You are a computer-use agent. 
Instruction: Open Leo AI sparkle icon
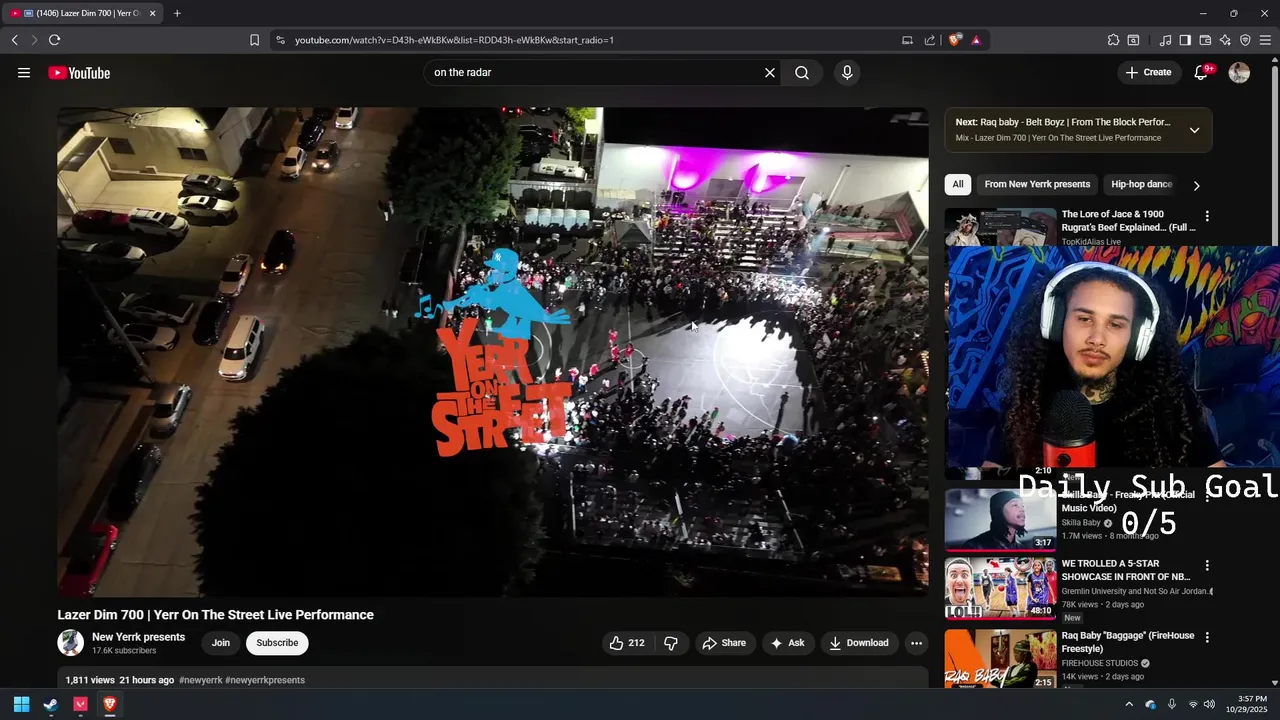tap(1225, 40)
